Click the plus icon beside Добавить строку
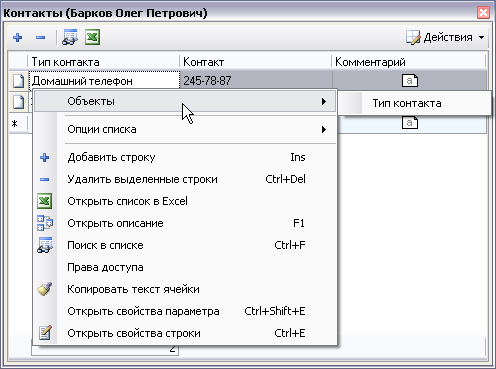 (x=45, y=157)
